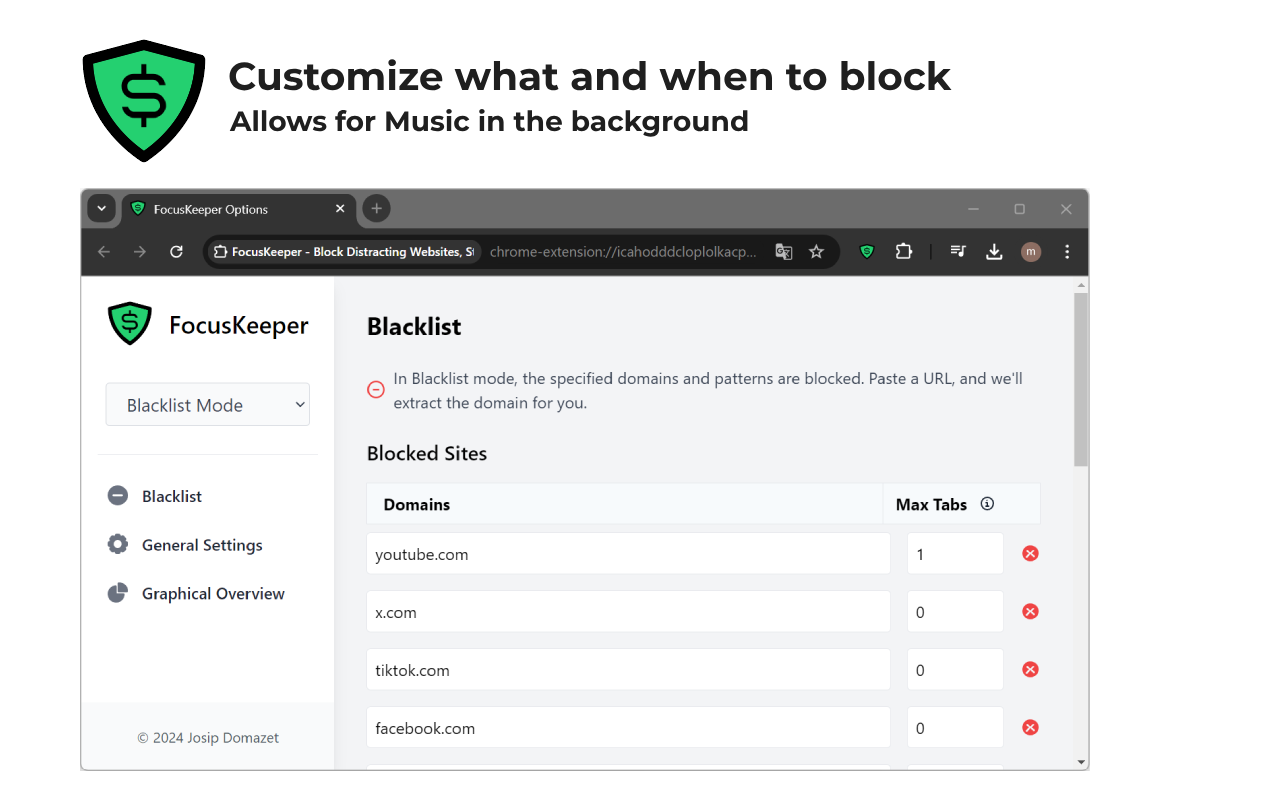This screenshot has height=800, width=1280.
Task: Click the Blacklist minus-circle icon
Action: click(117, 495)
